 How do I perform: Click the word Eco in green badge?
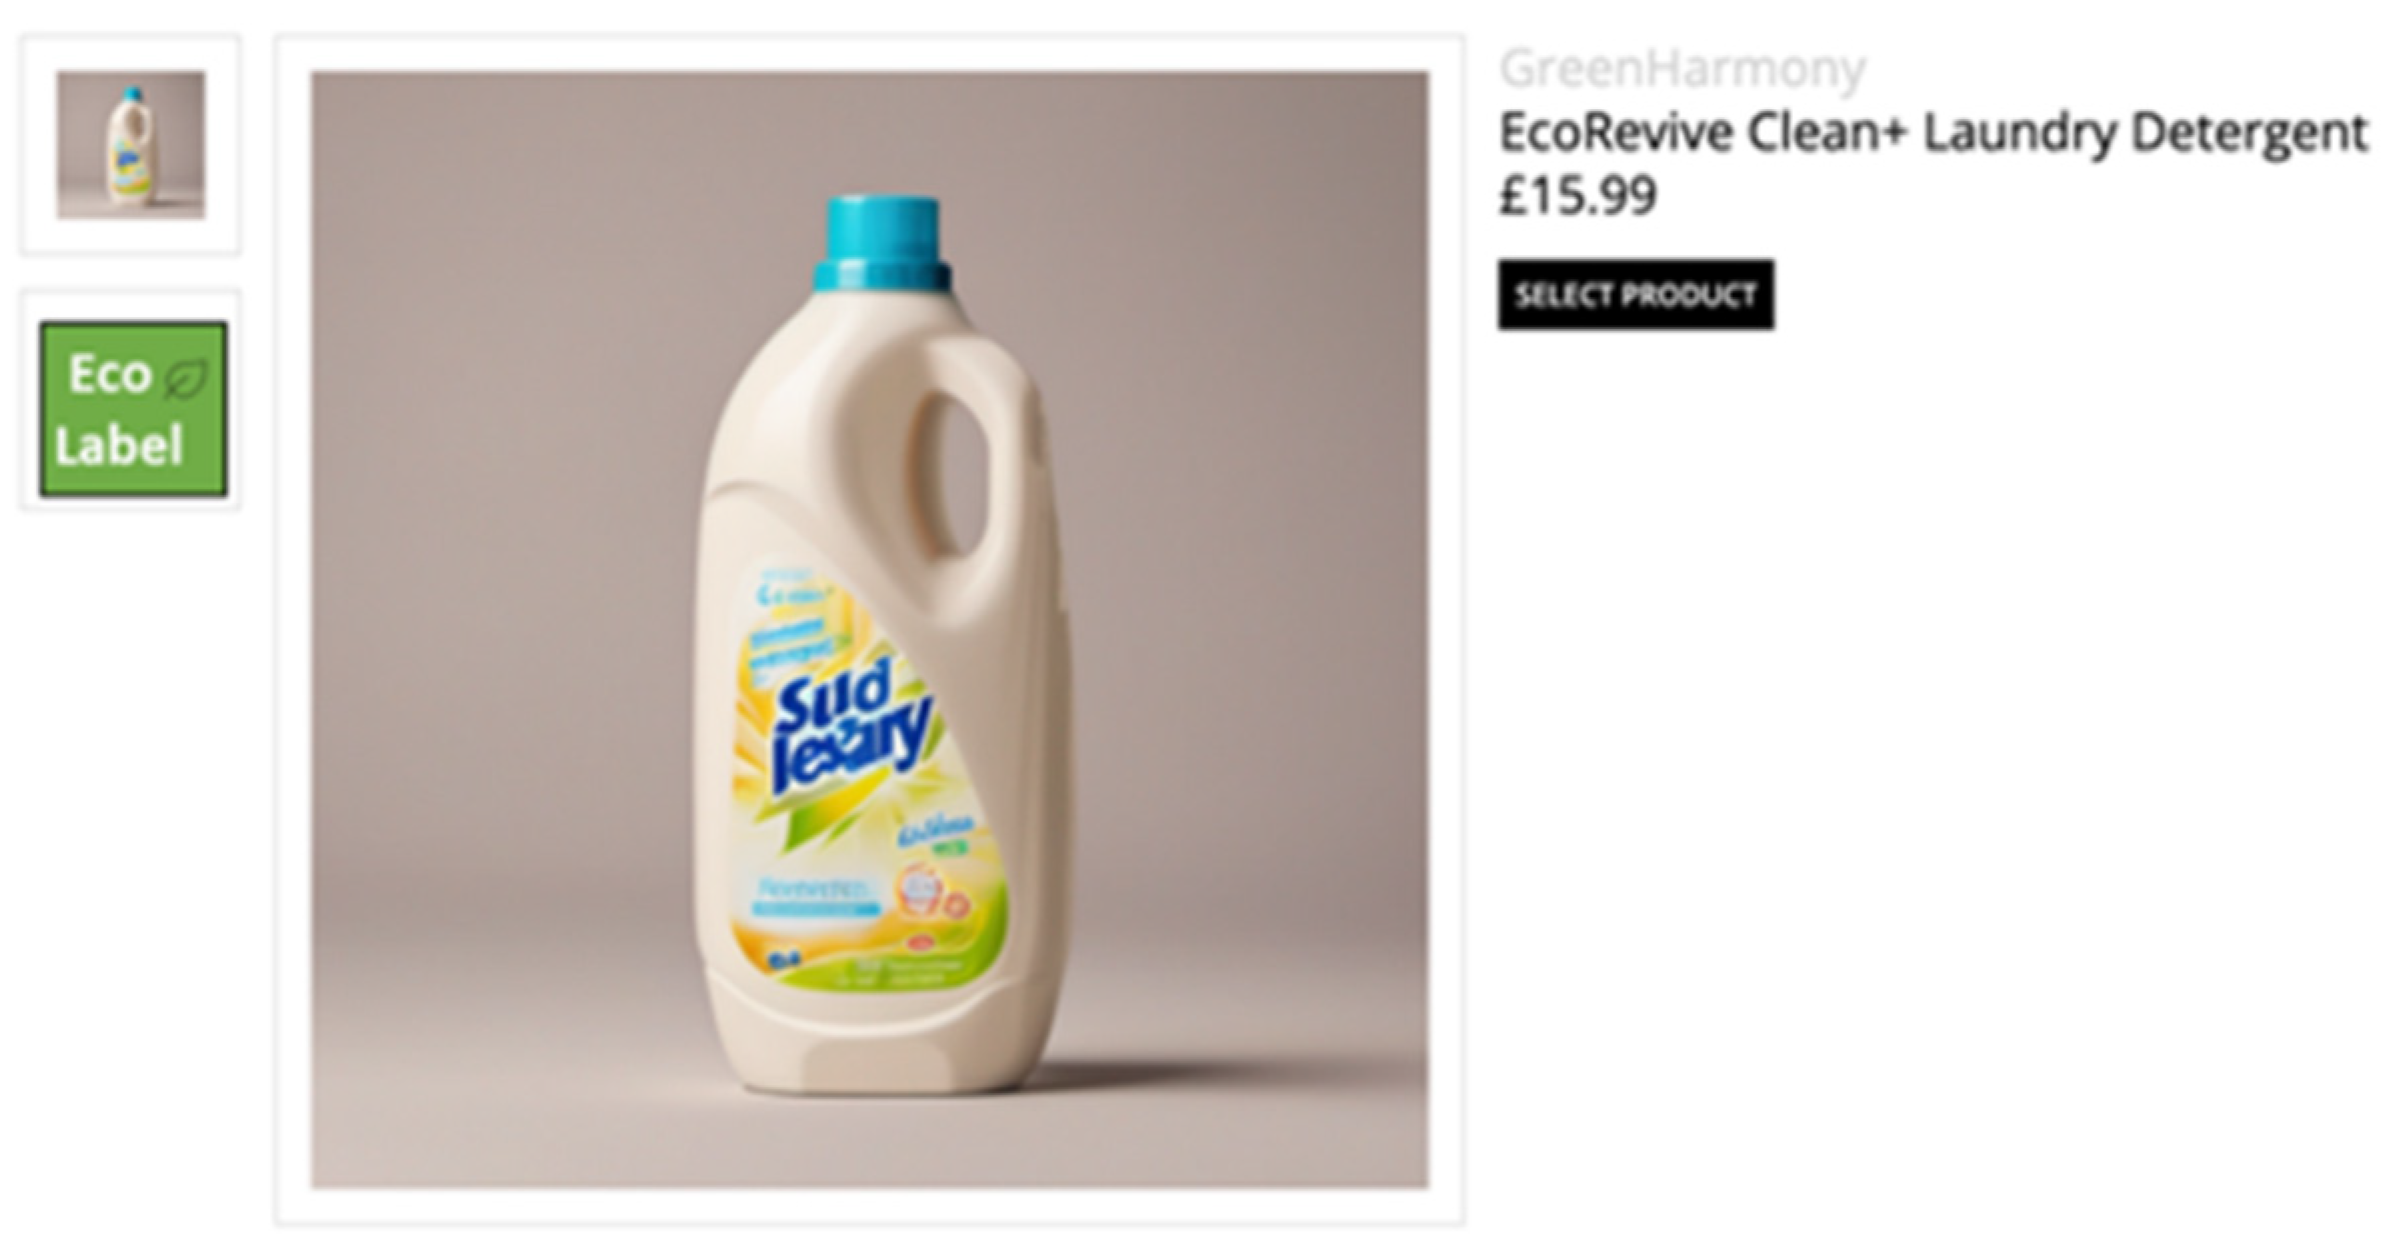[110, 374]
